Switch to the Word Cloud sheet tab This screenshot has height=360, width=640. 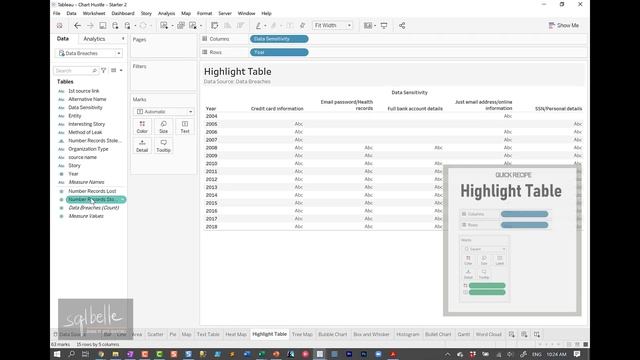coord(489,334)
